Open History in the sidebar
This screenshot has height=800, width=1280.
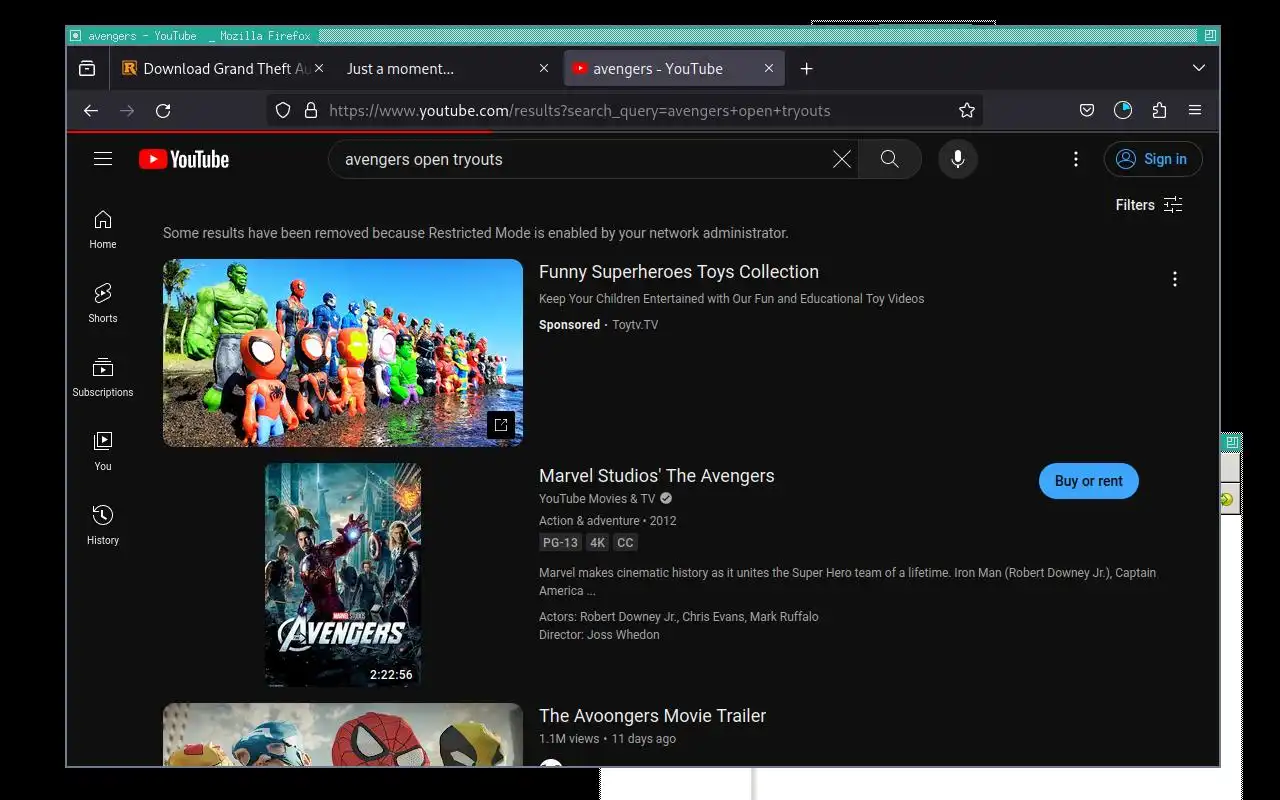(x=103, y=526)
